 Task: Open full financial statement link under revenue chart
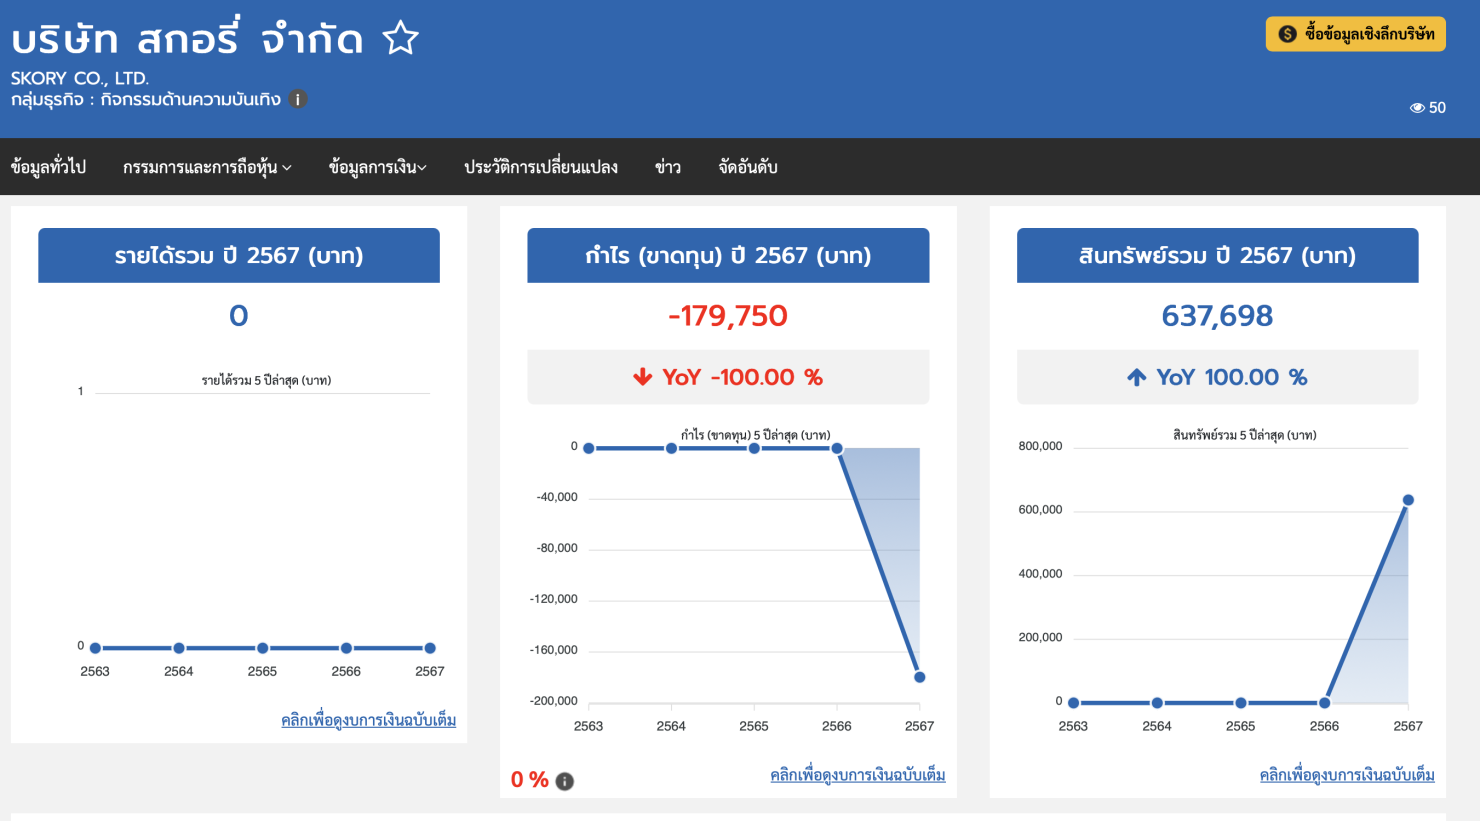(368, 720)
